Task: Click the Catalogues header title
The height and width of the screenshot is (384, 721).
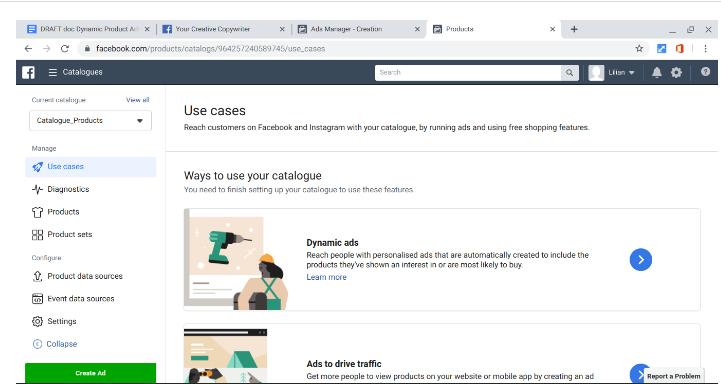Action: click(x=83, y=72)
